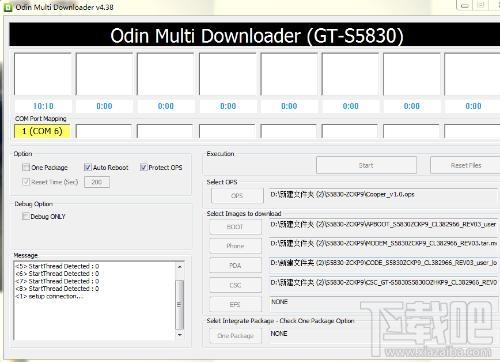This screenshot has width=500, height=362.
Task: Disable the Auto Reboot checkbox
Action: [x=88, y=167]
